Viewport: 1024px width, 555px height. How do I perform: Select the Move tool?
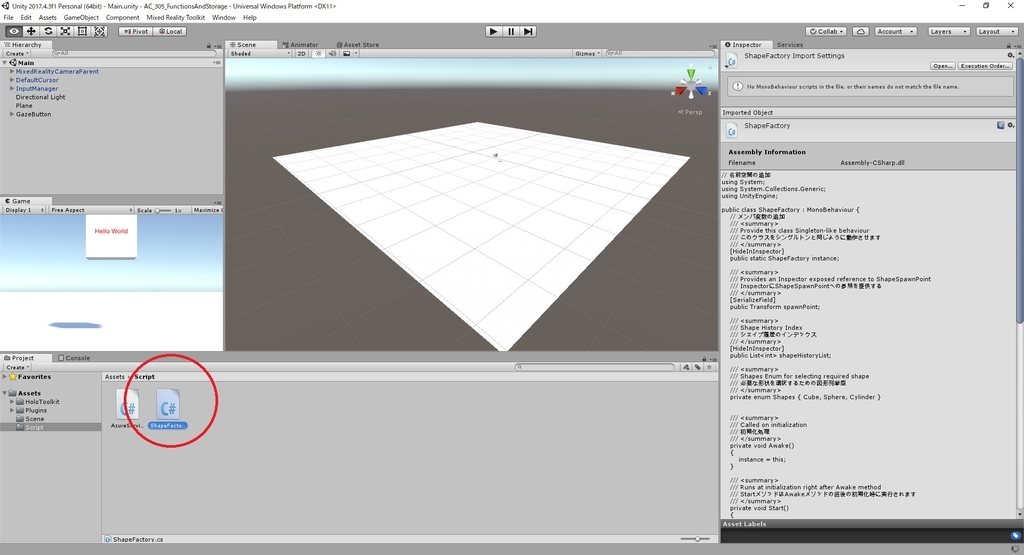pyautogui.click(x=31, y=31)
